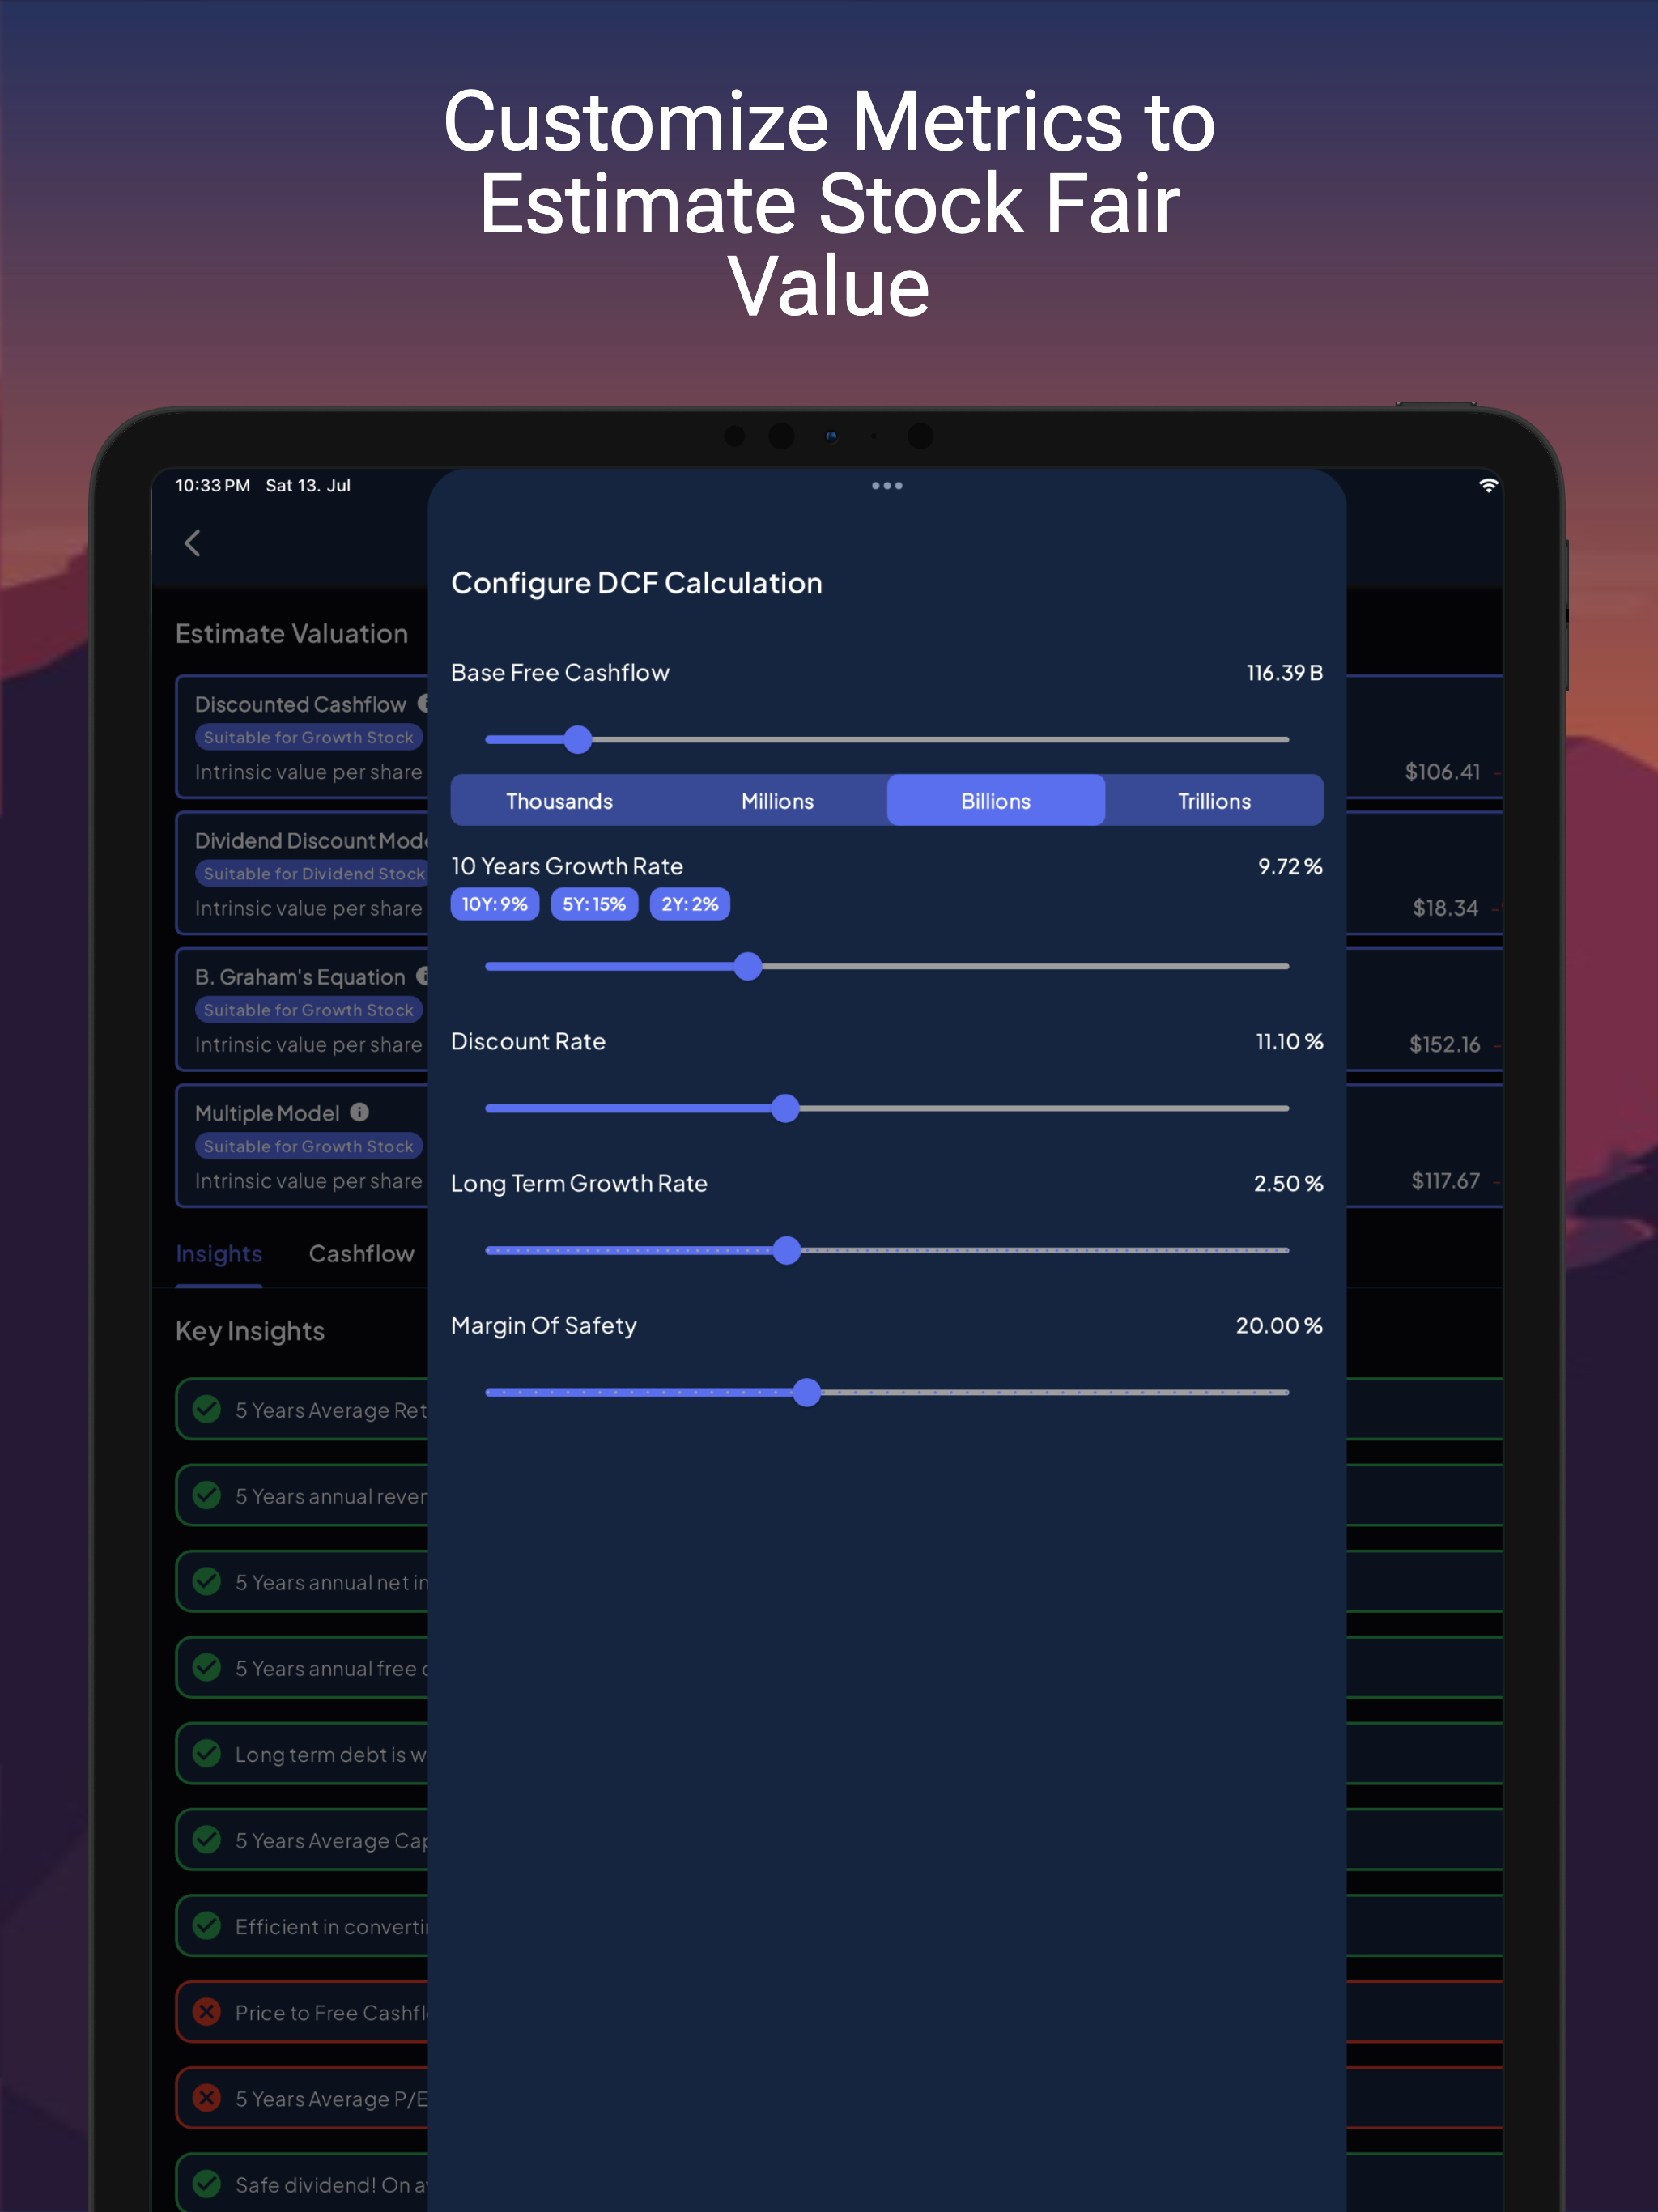
Task: Tap red cross on Price to Free Cashfl
Action: point(207,2011)
